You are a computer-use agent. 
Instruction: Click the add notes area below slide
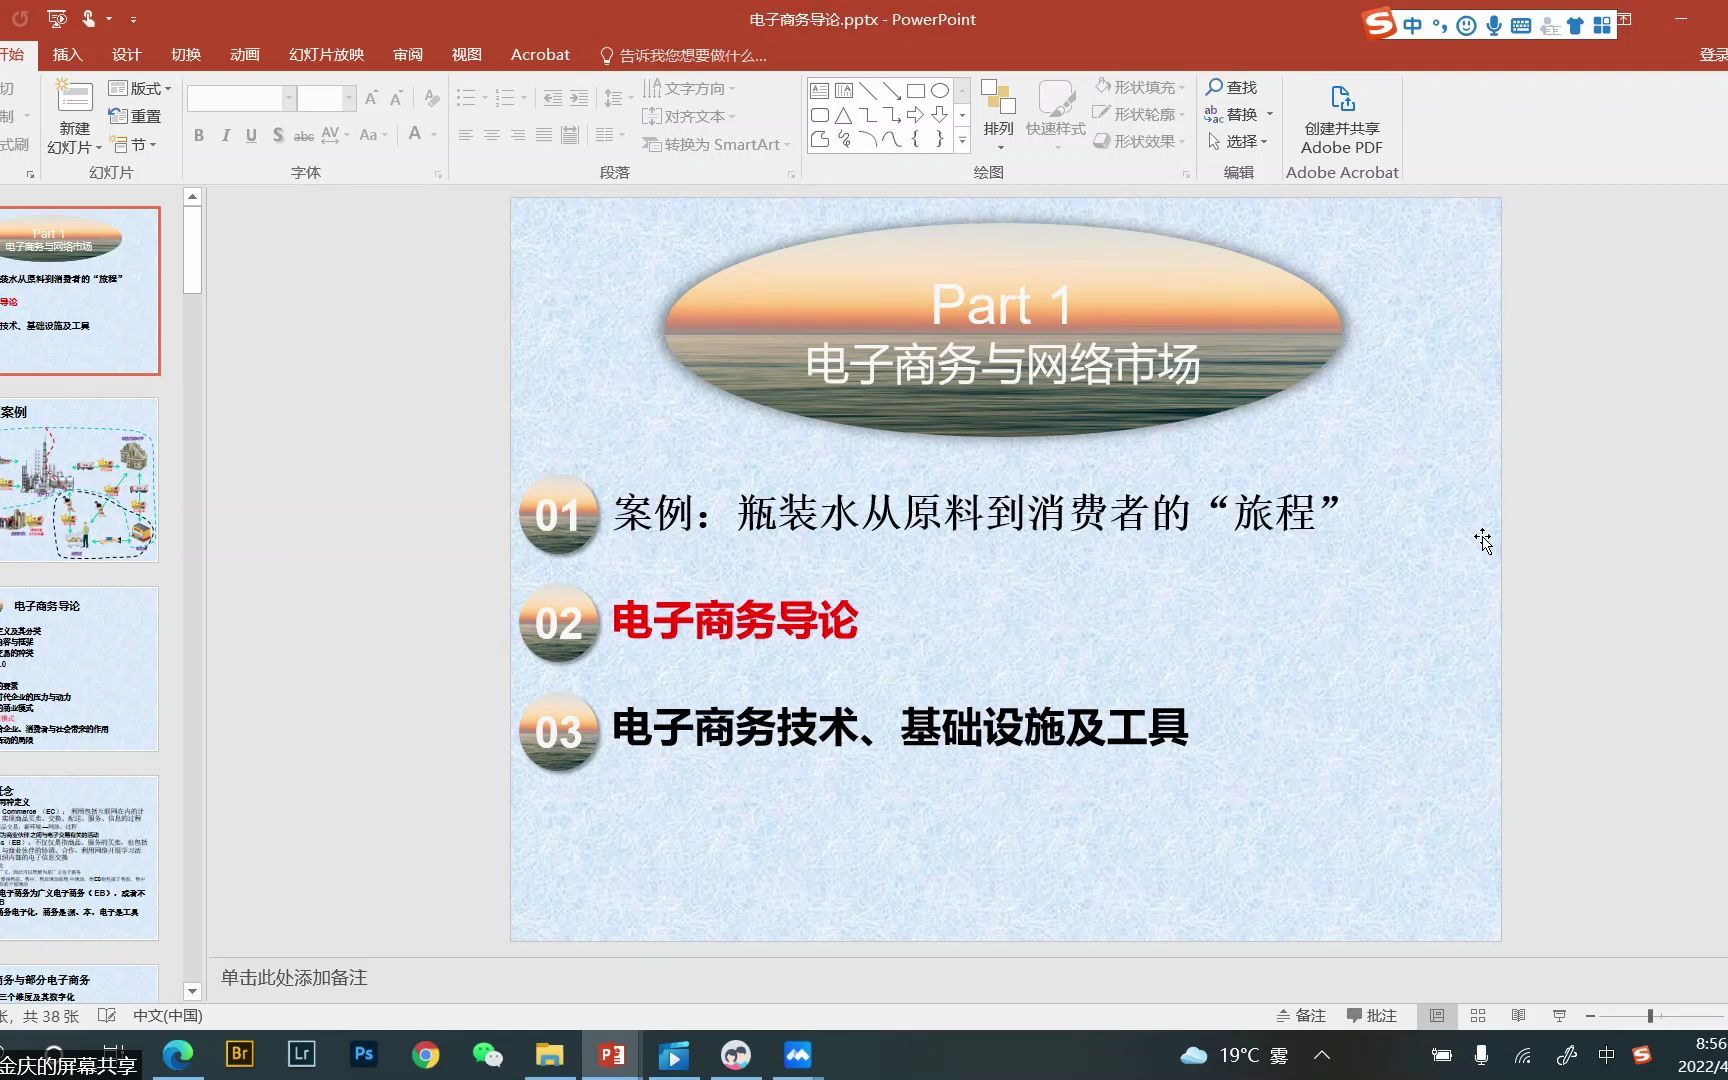click(x=294, y=978)
